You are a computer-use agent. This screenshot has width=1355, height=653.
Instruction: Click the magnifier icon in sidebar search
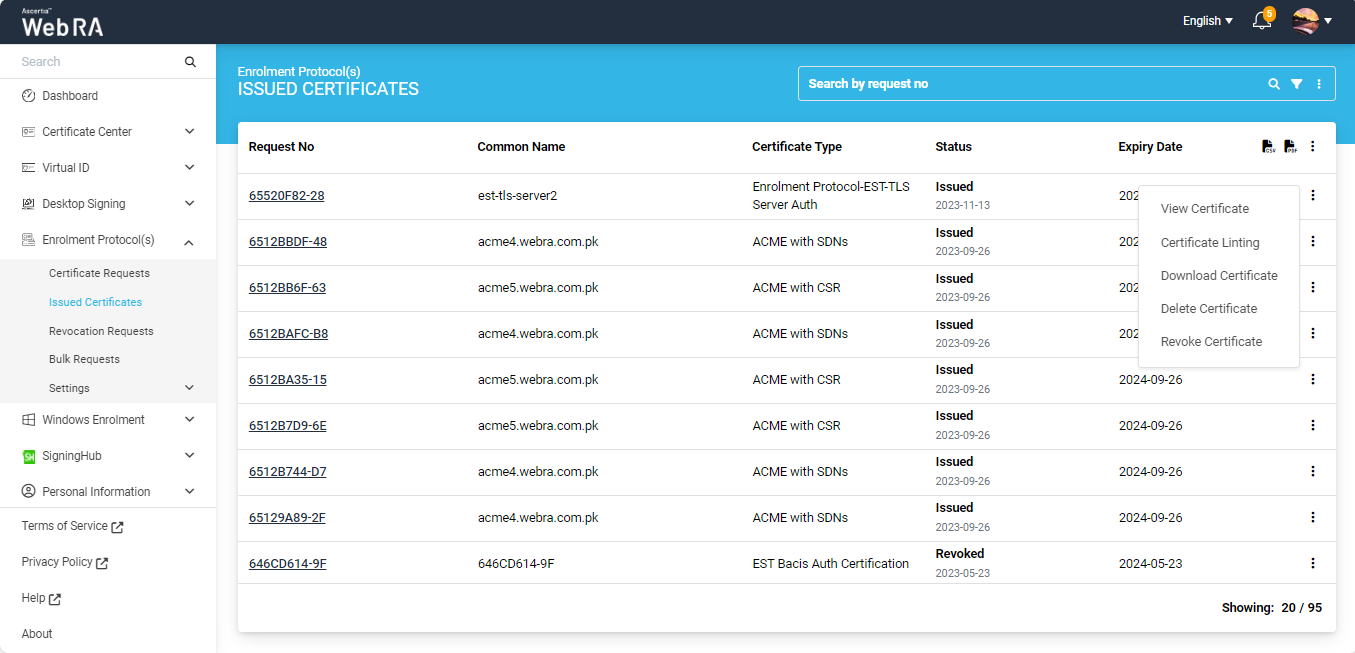point(190,62)
